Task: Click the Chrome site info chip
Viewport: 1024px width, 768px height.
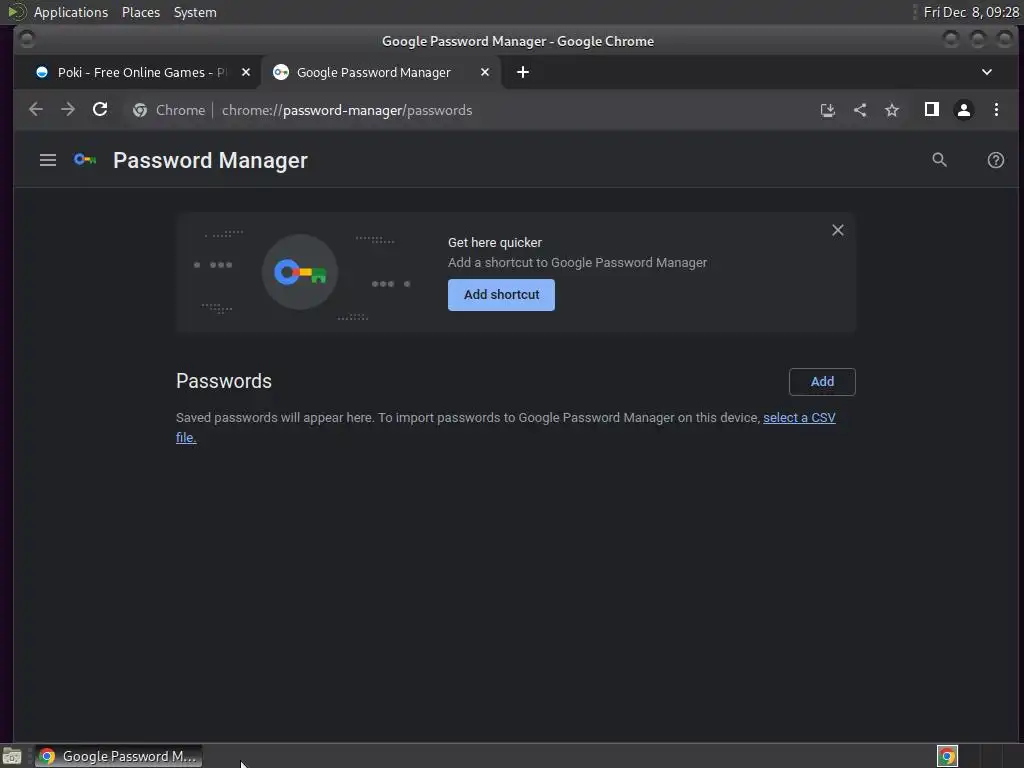Action: pos(168,110)
